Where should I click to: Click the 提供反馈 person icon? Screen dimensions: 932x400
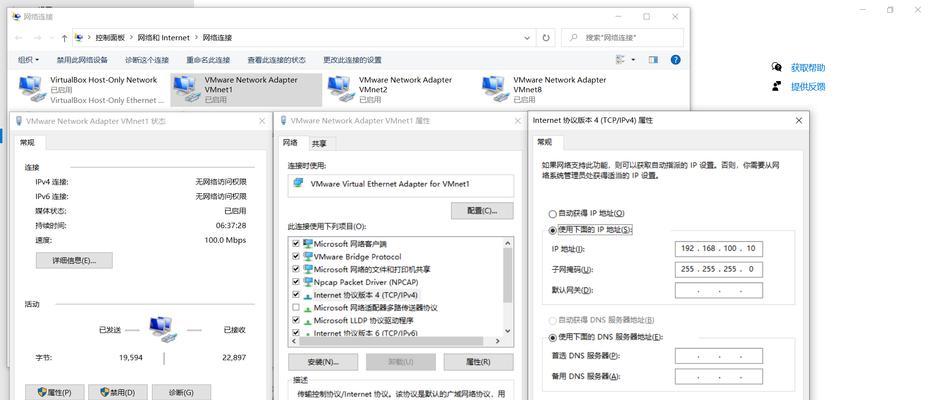(776, 86)
